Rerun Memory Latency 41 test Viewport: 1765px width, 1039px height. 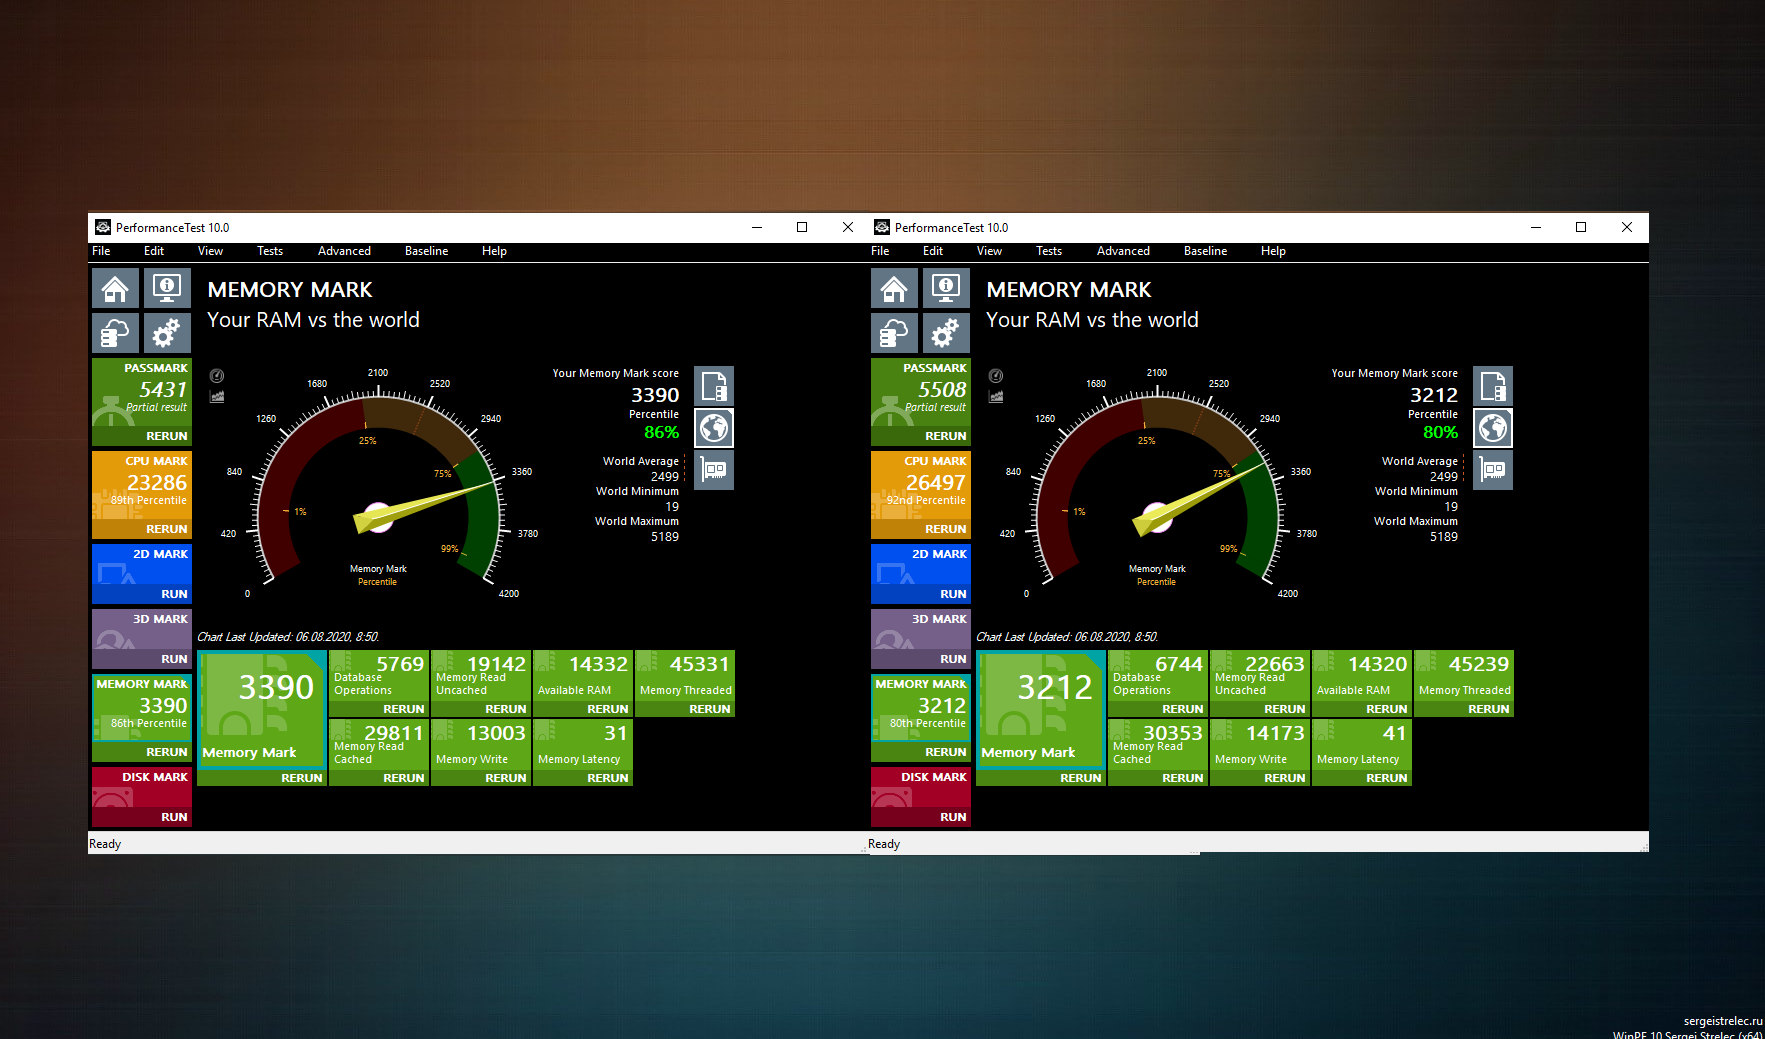coord(1387,778)
